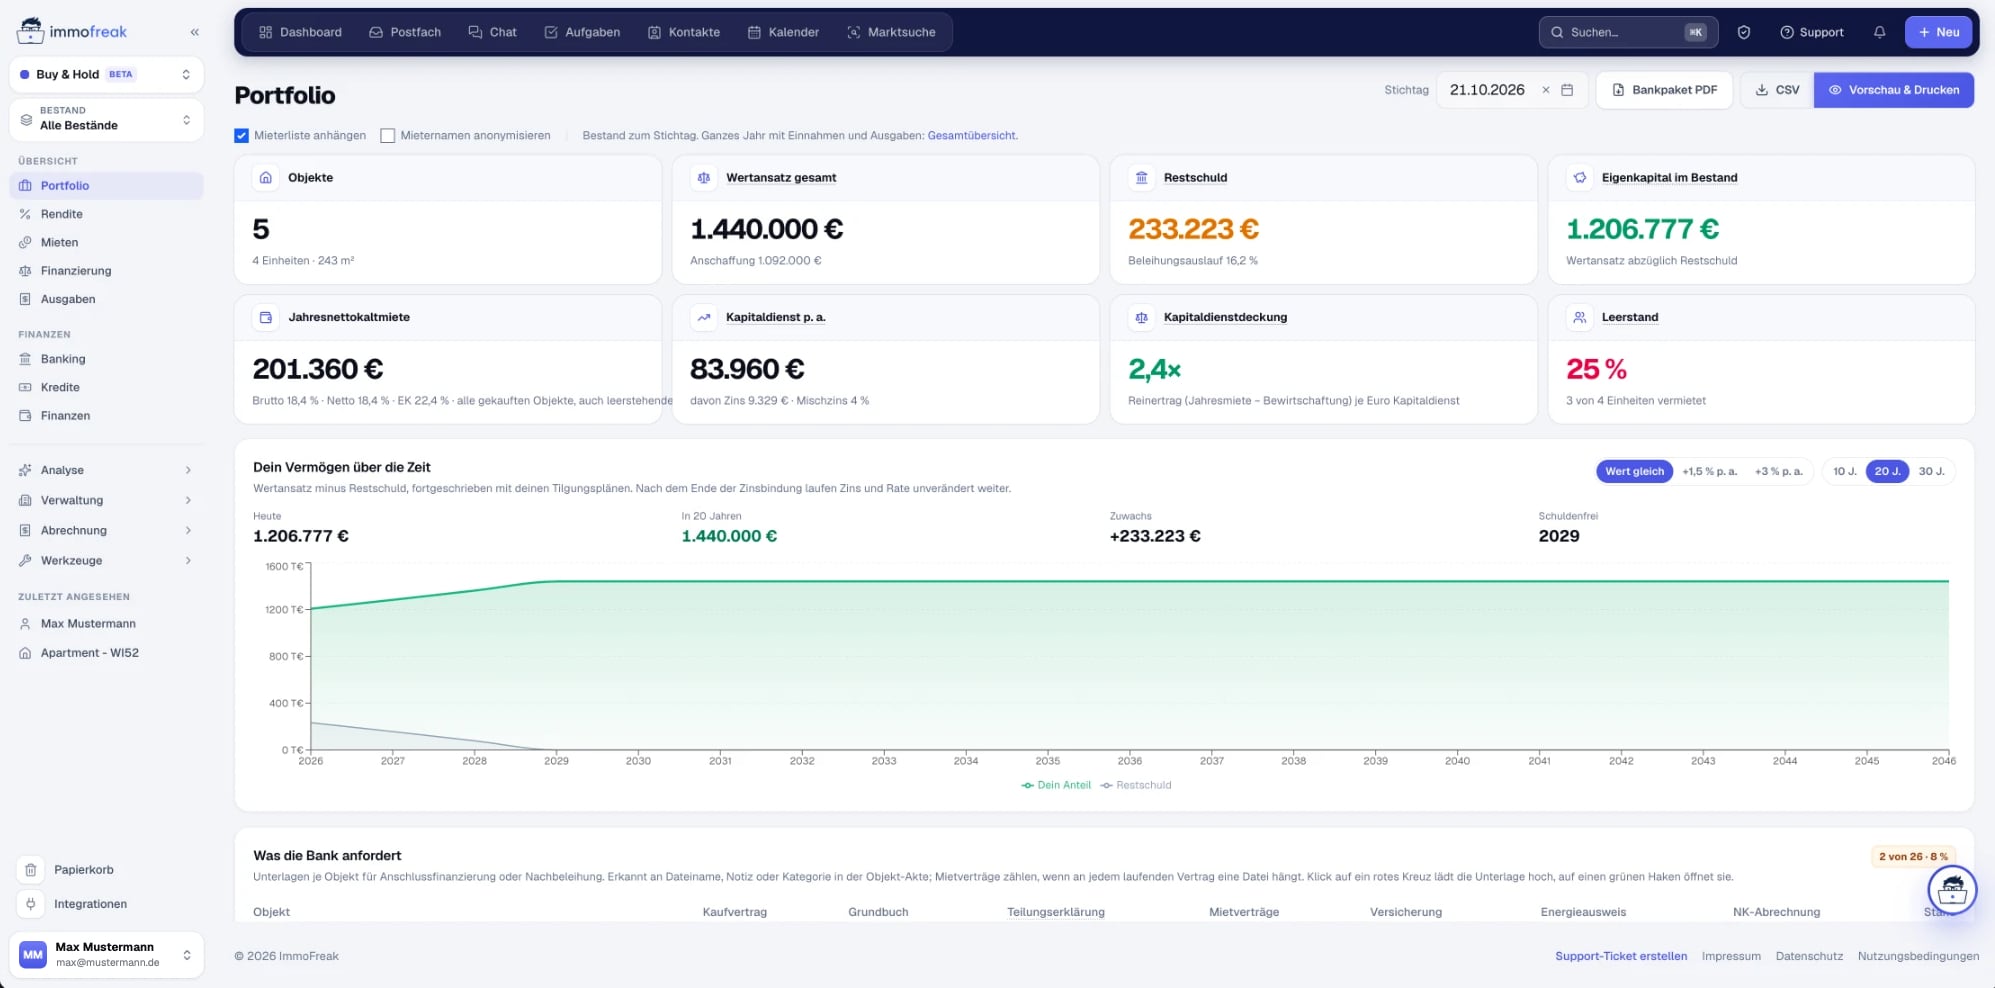
Task: Switch chart horizon to 30 J.
Action: click(x=1931, y=471)
